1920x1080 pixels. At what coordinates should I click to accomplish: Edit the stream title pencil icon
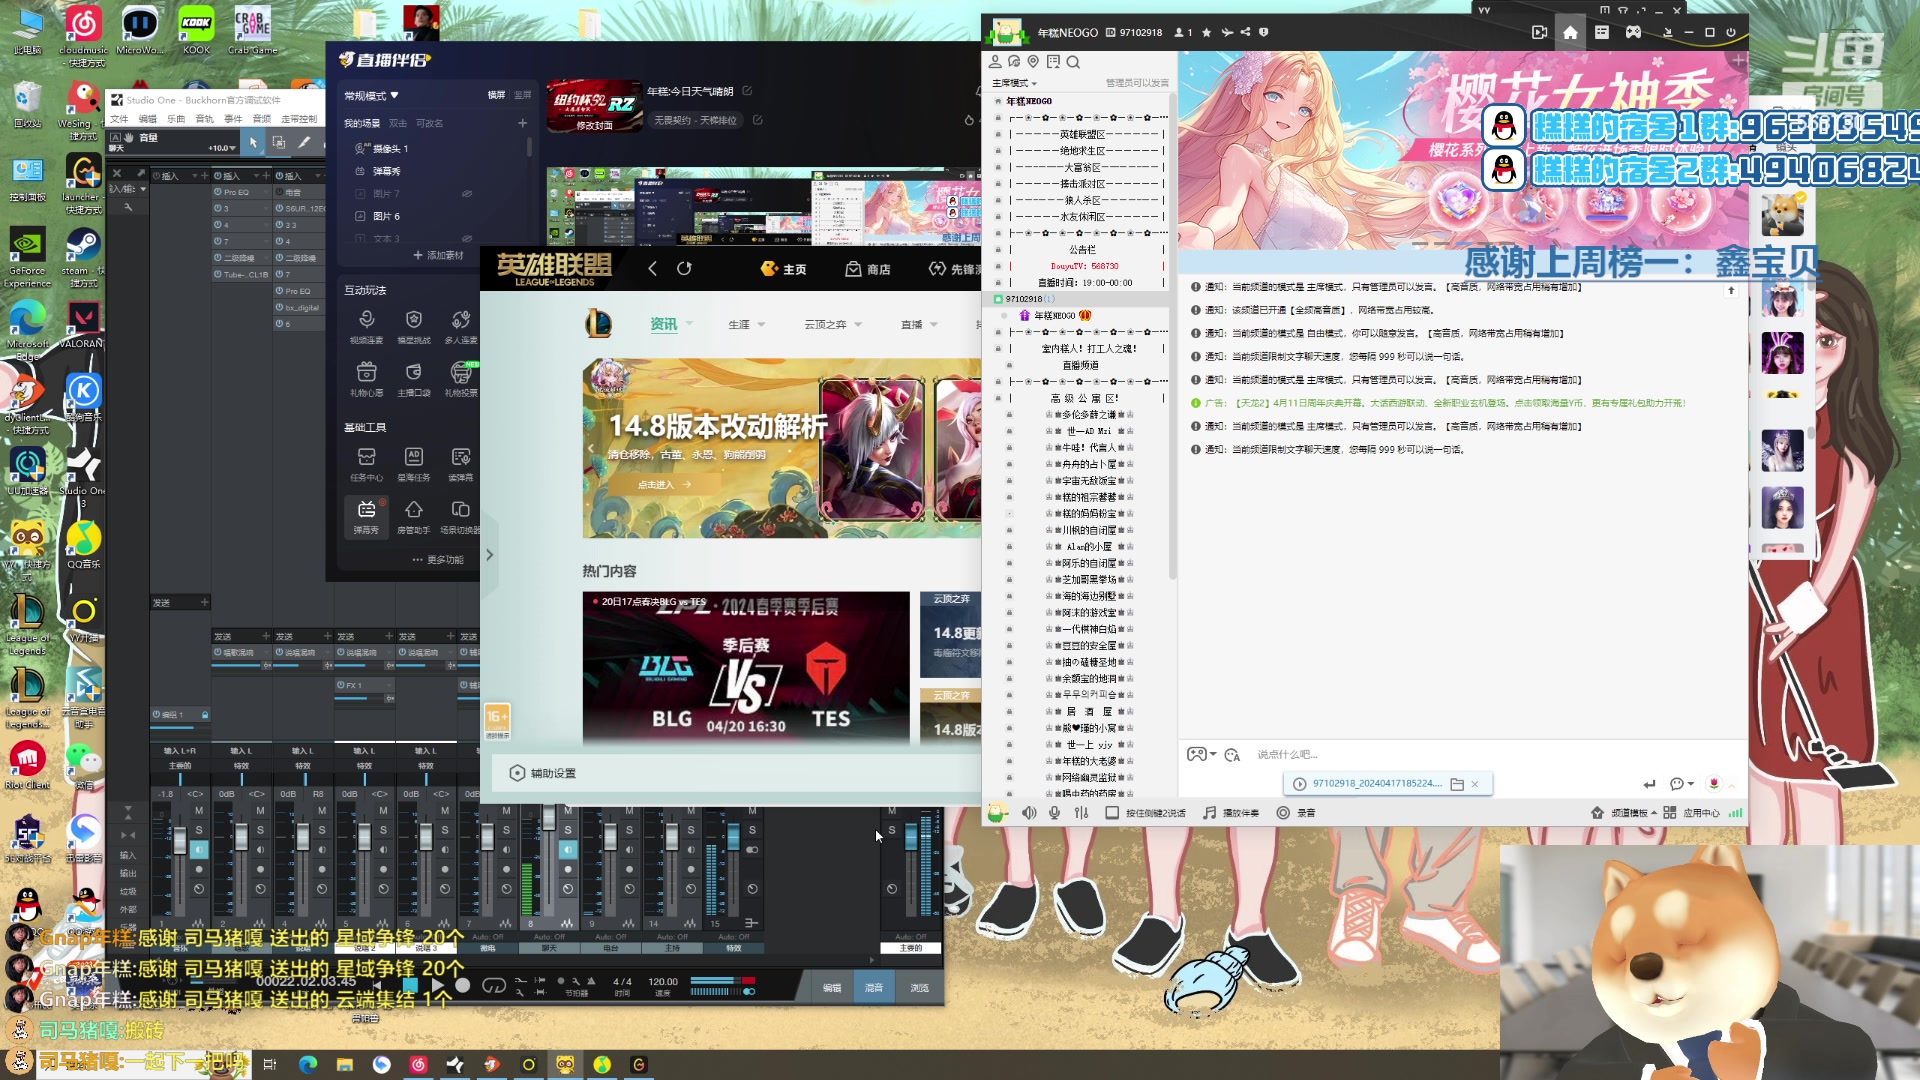(747, 91)
